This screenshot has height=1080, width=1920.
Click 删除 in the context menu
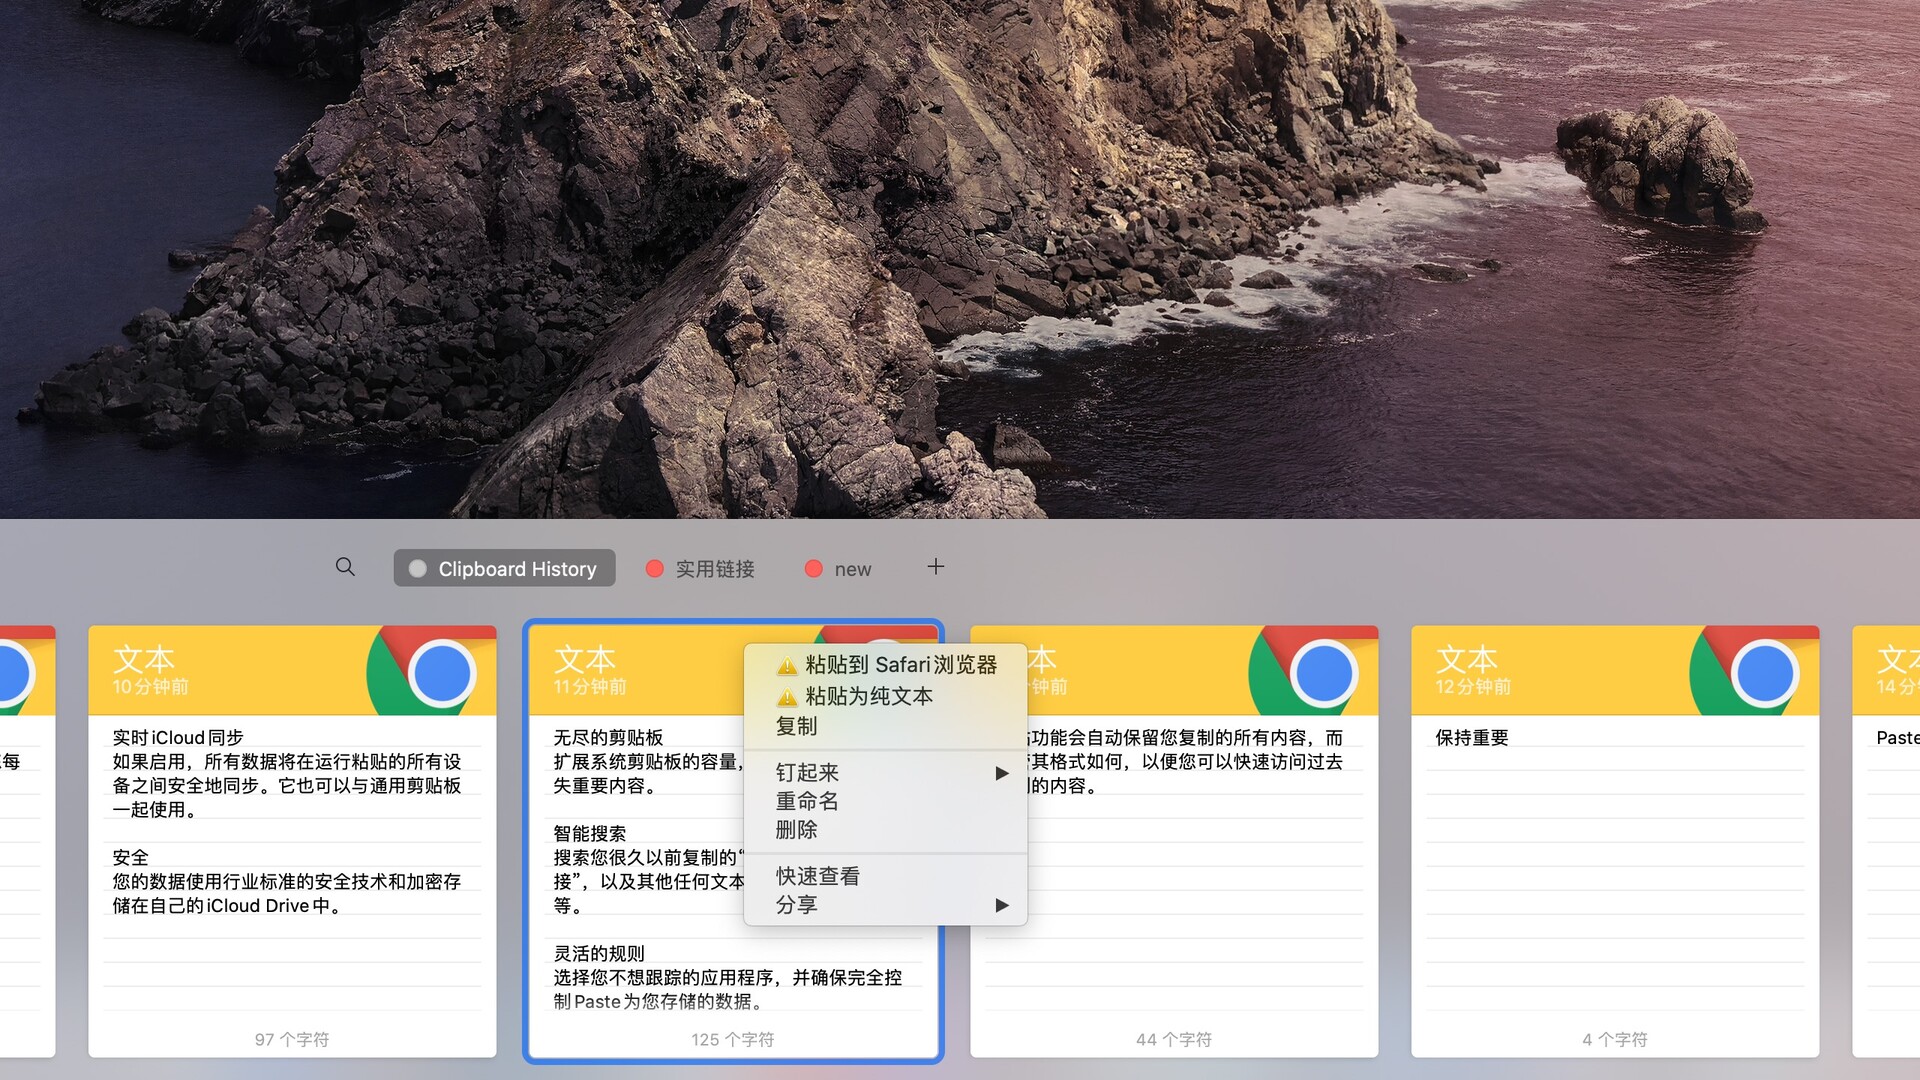pyautogui.click(x=797, y=830)
